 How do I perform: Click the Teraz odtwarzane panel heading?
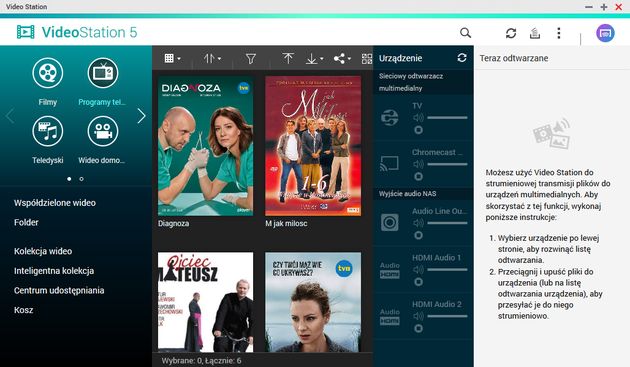(514, 58)
